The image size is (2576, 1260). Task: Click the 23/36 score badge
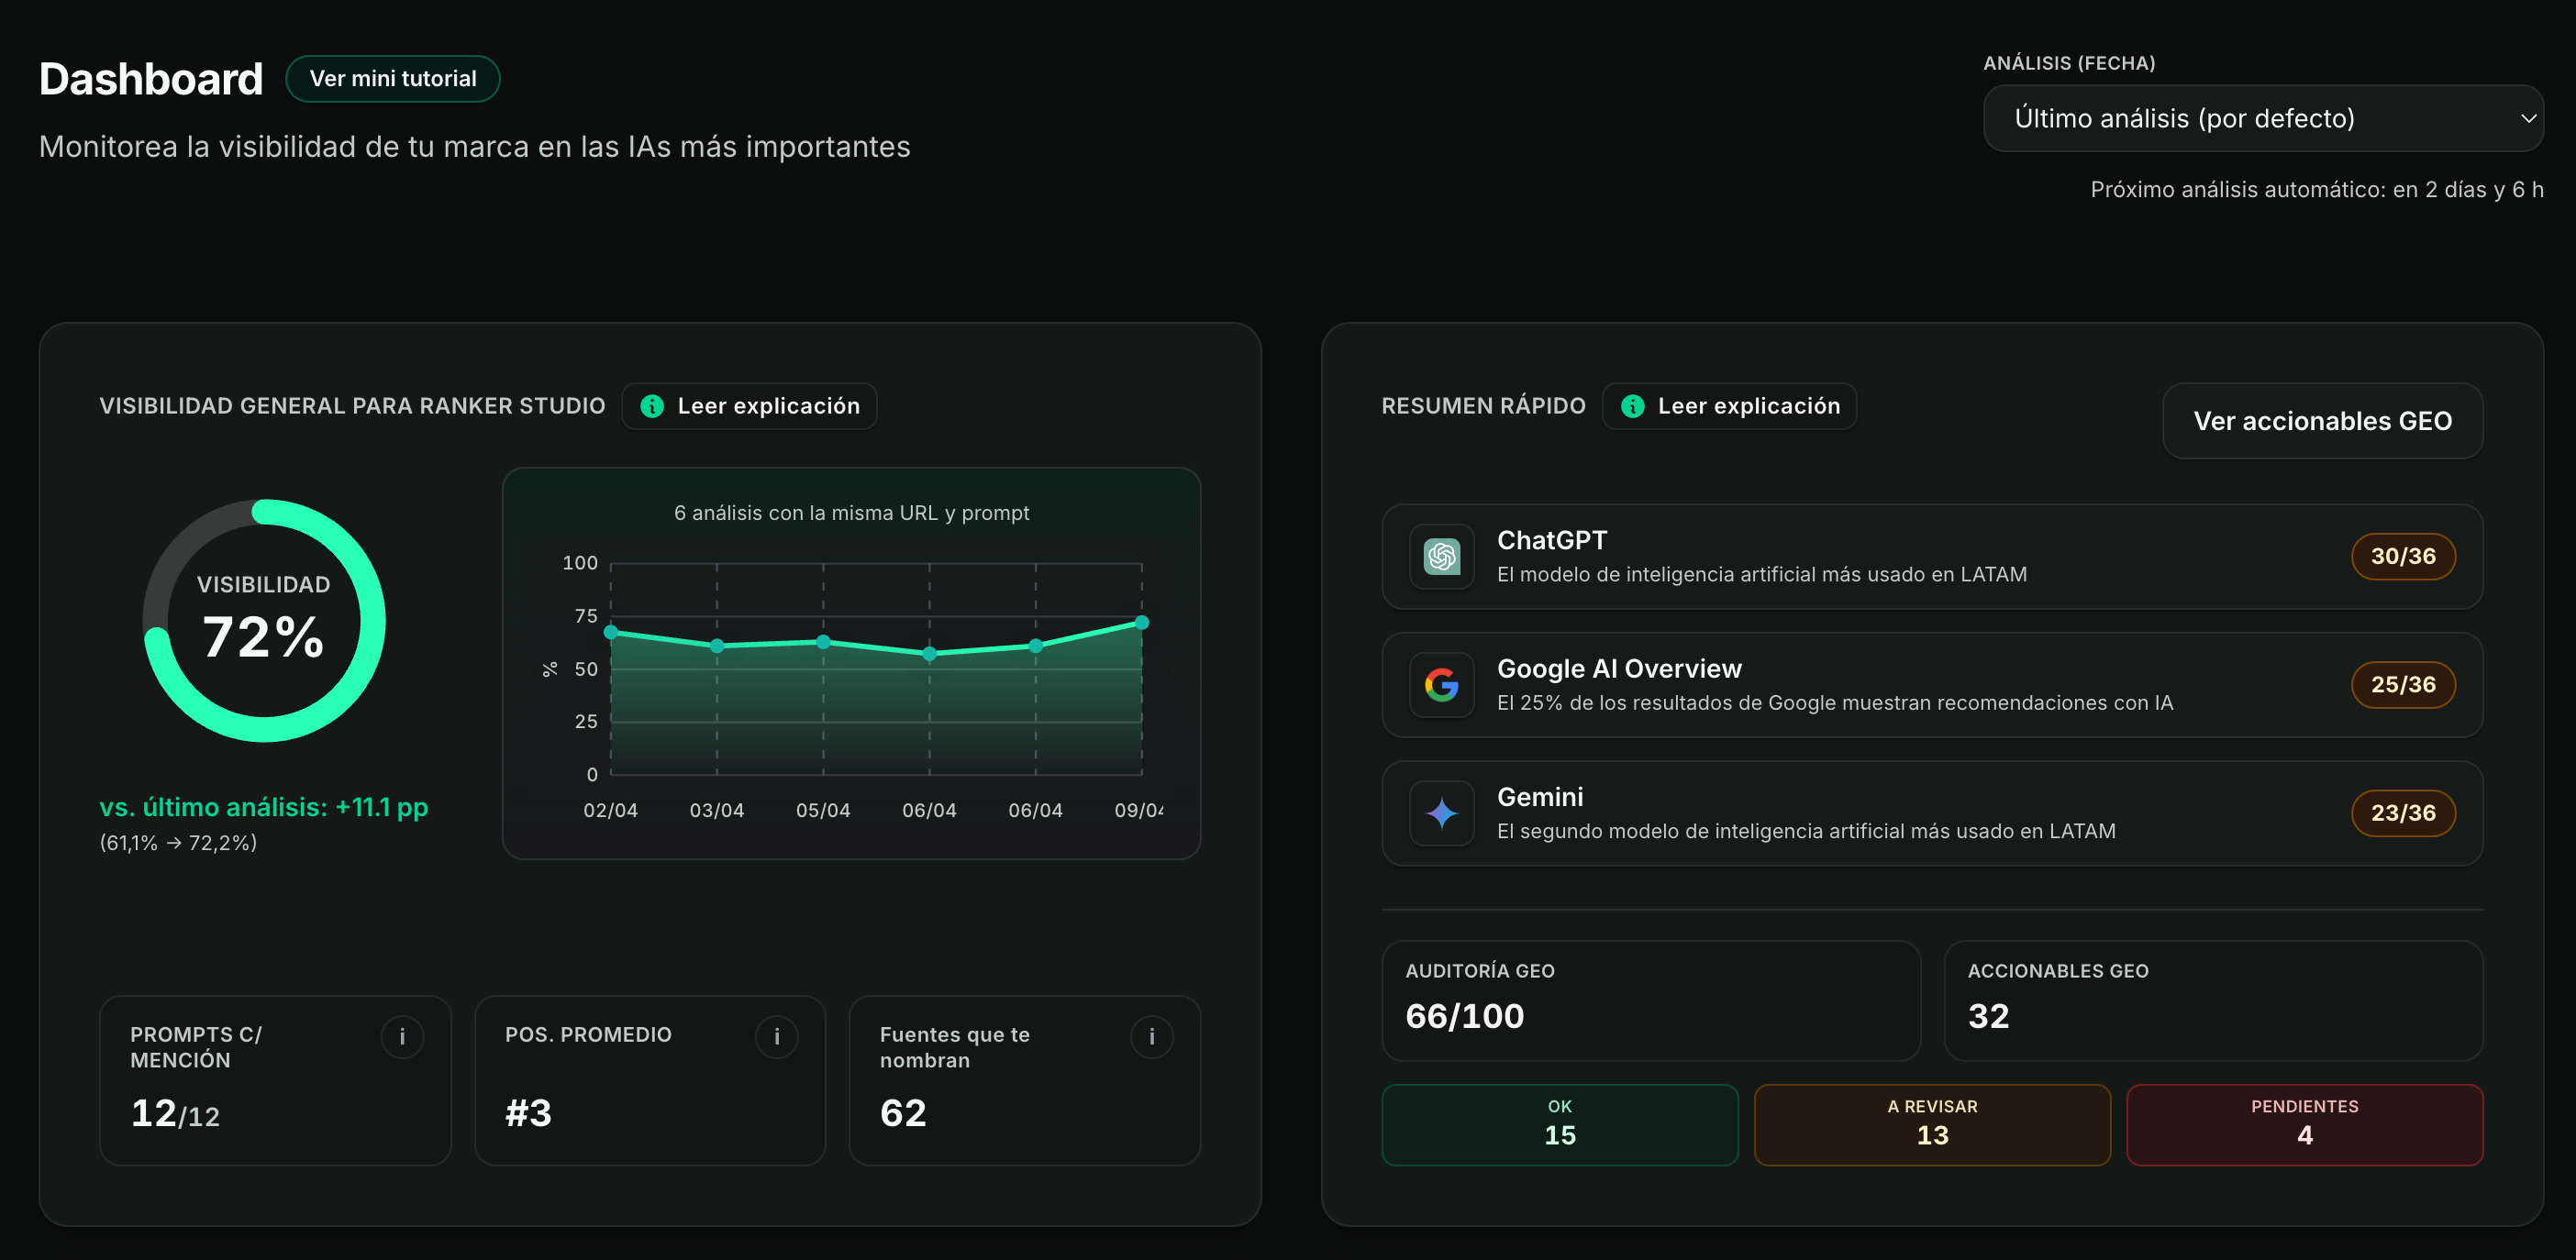tap(2403, 813)
